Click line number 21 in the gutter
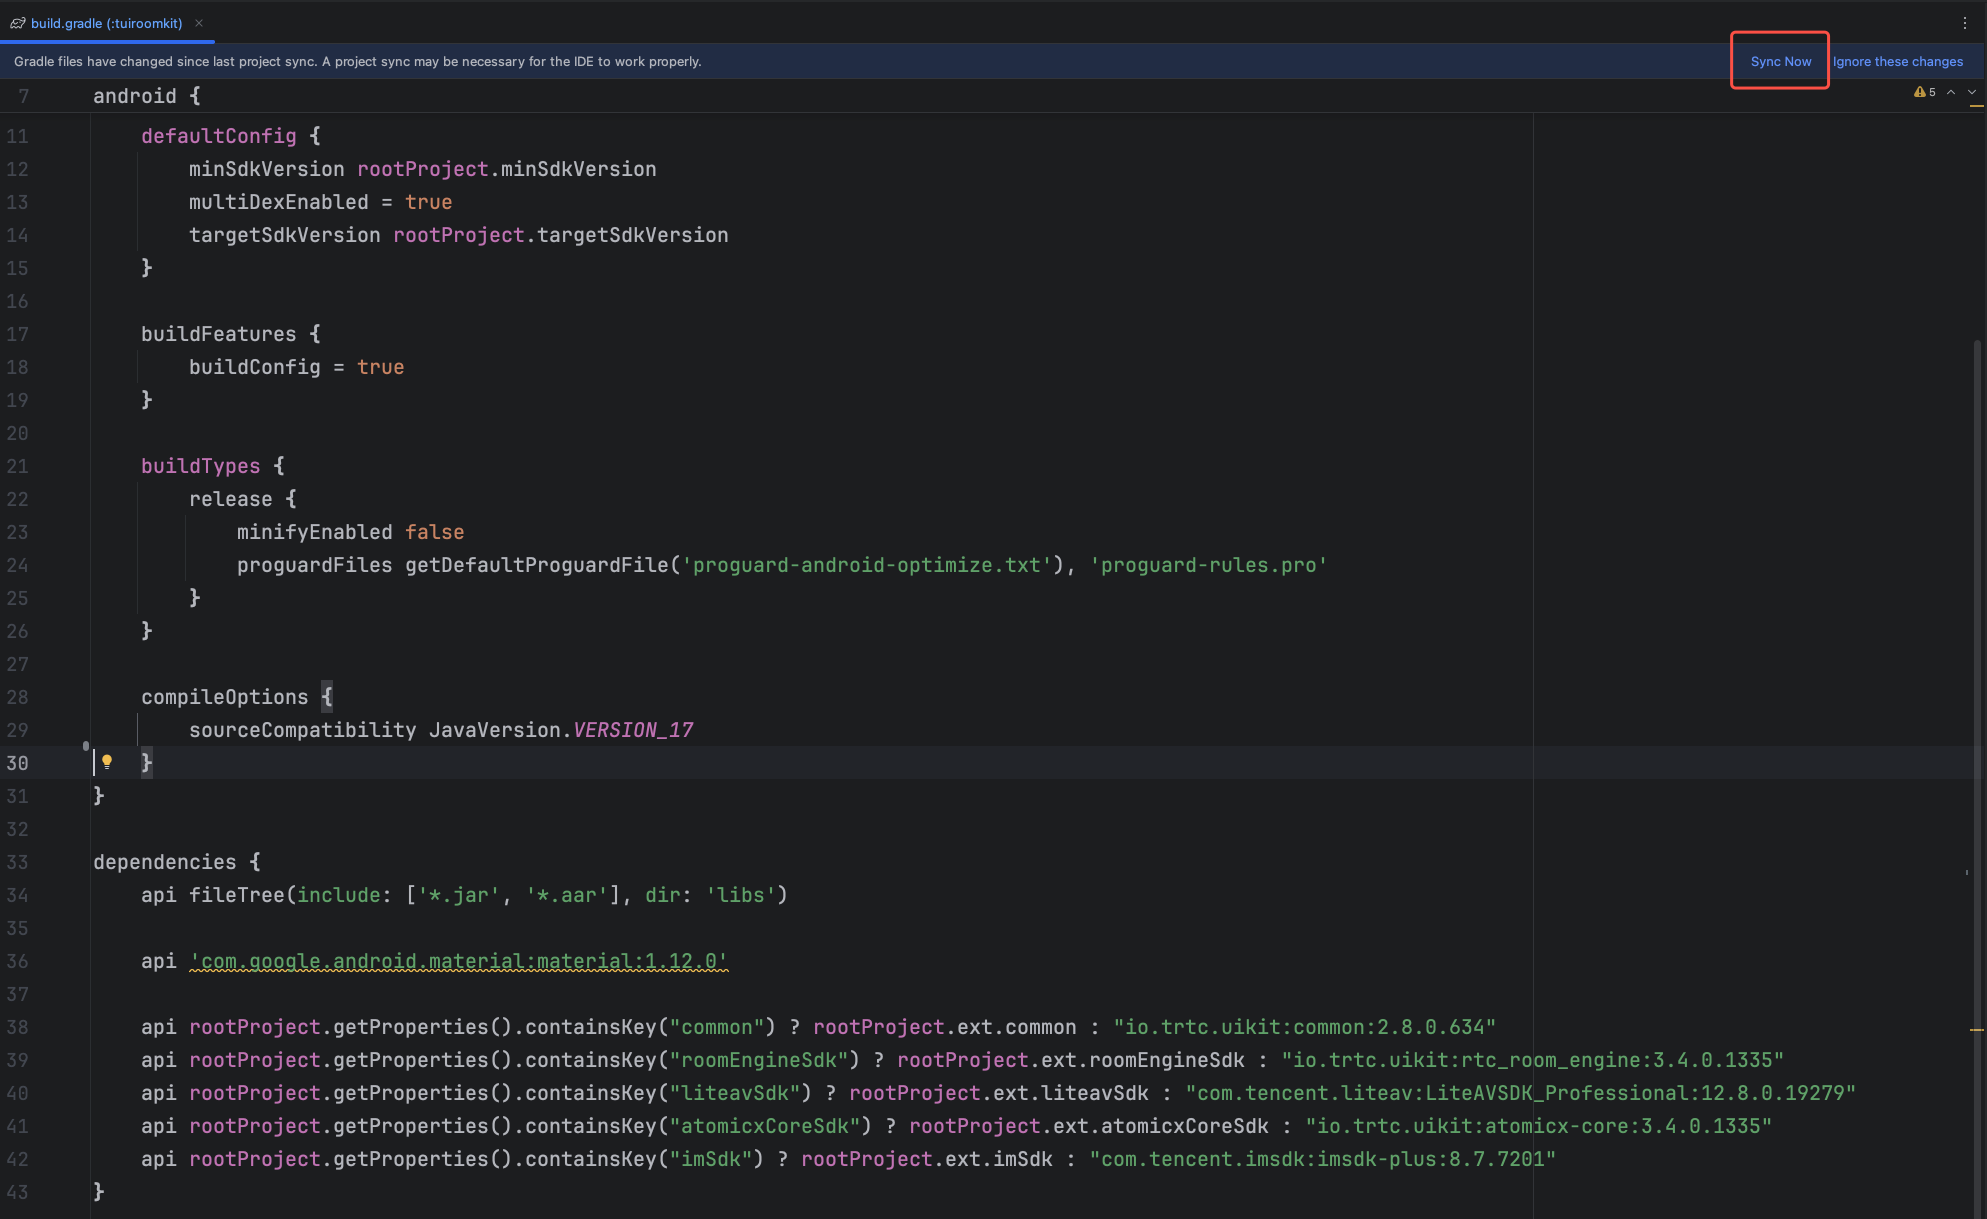The height and width of the screenshot is (1219, 1987). click(18, 466)
